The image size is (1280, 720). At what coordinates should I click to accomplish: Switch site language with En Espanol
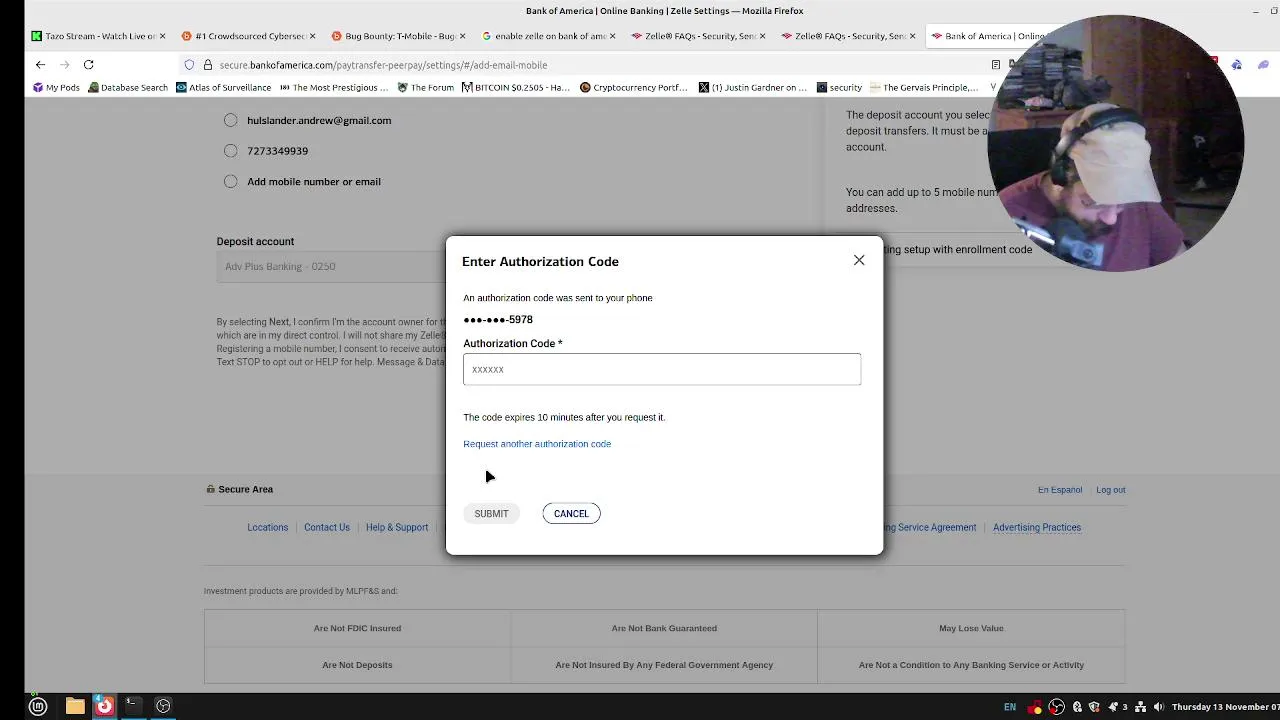[x=1060, y=490]
